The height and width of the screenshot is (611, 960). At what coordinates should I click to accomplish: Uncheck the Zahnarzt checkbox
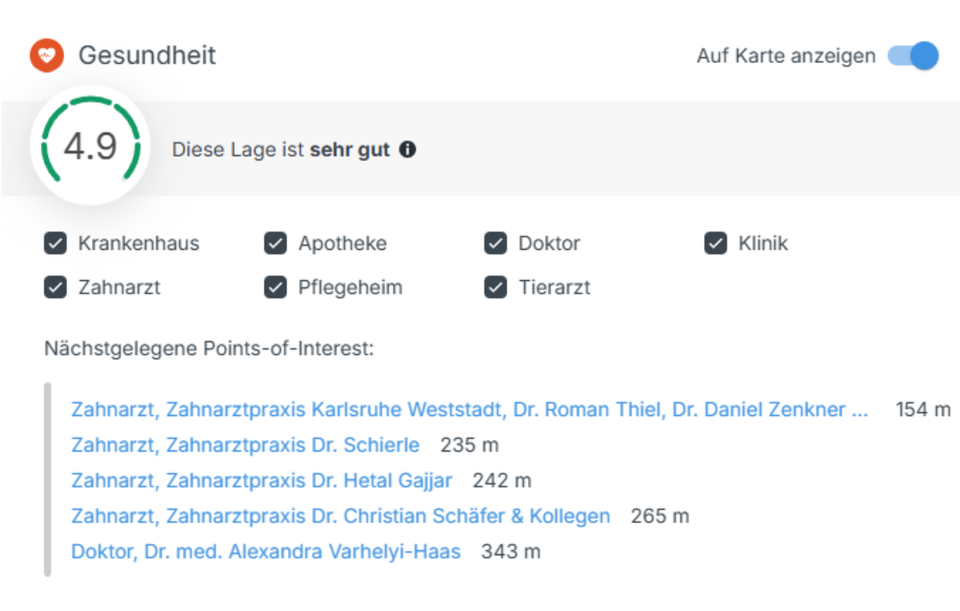[x=55, y=287]
